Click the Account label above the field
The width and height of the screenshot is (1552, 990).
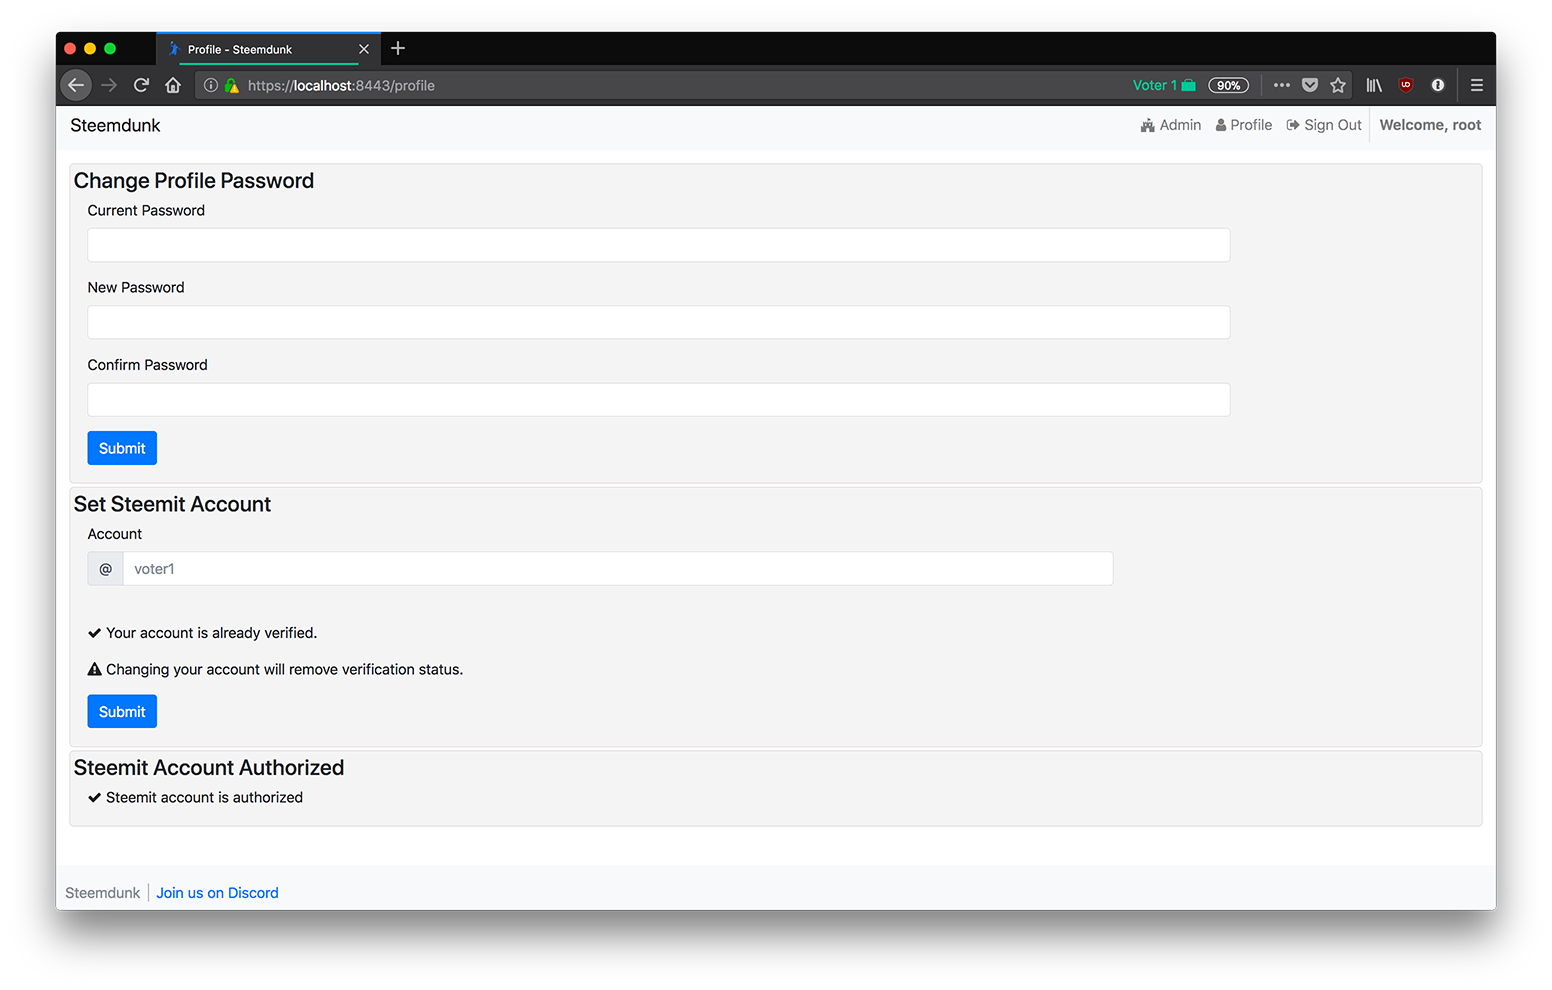click(x=115, y=534)
